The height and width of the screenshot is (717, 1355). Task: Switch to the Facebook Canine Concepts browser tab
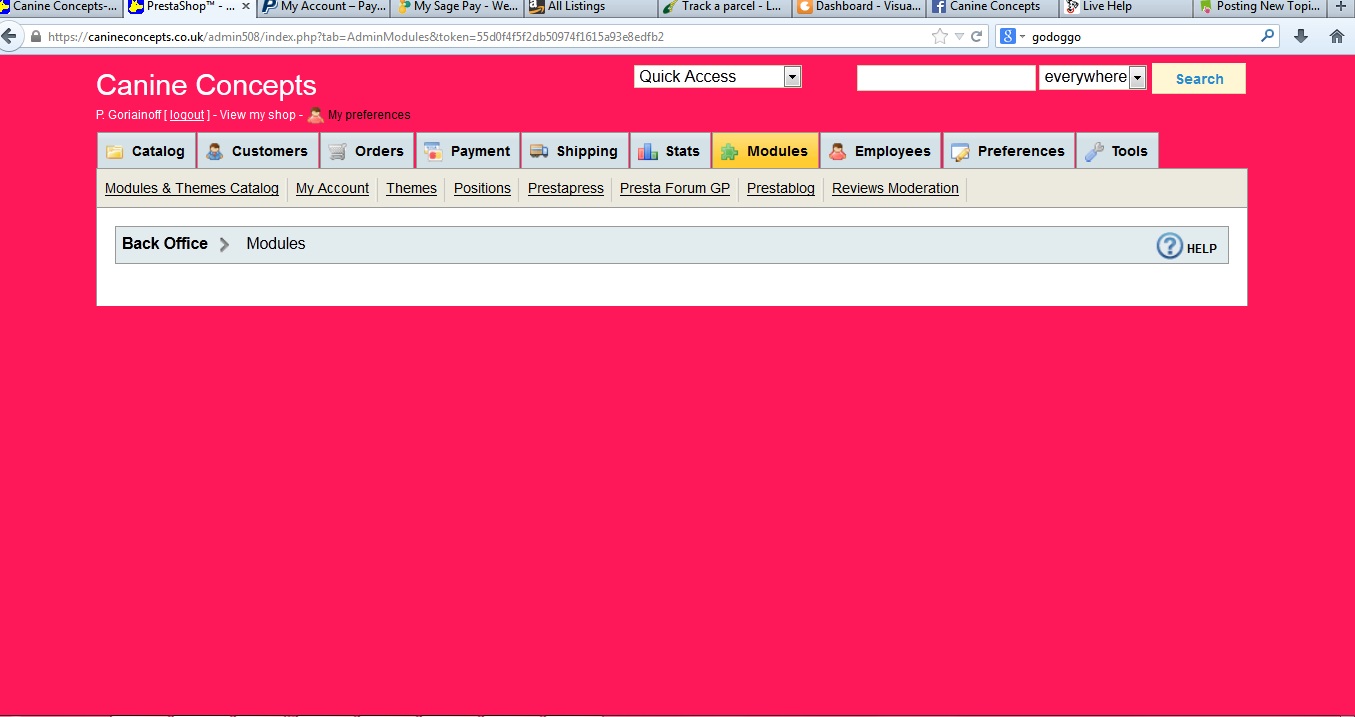[x=991, y=7]
